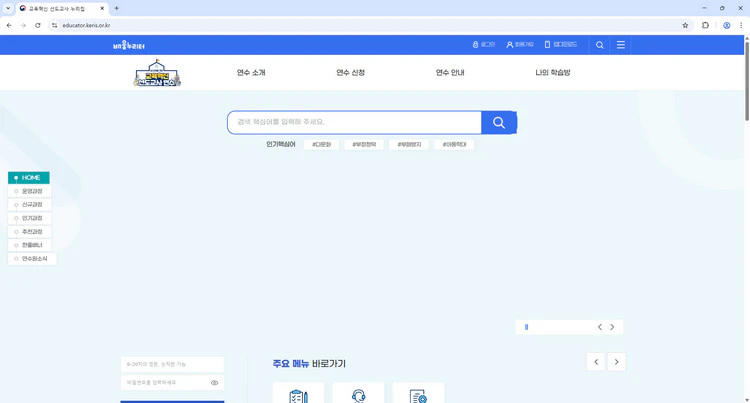Open the 연수 소개 menu
750x403 pixels.
[x=251, y=73]
